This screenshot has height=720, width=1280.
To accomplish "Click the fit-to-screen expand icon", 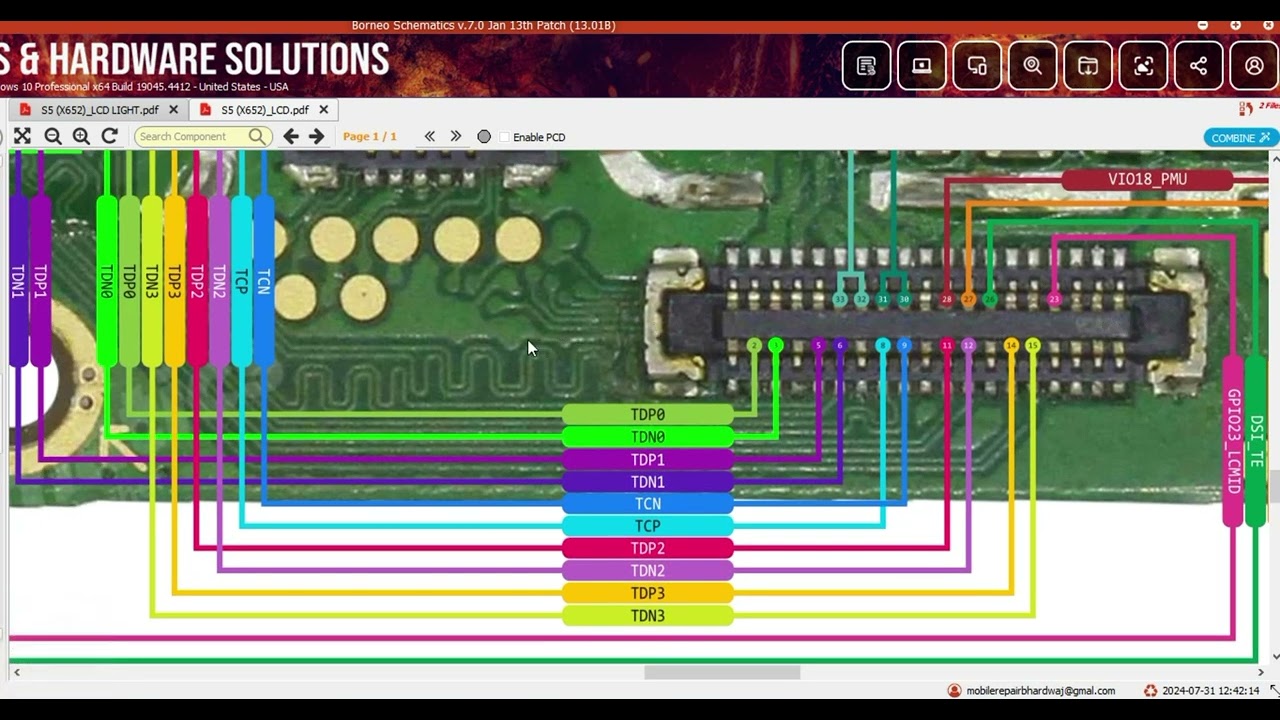I will tap(22, 136).
